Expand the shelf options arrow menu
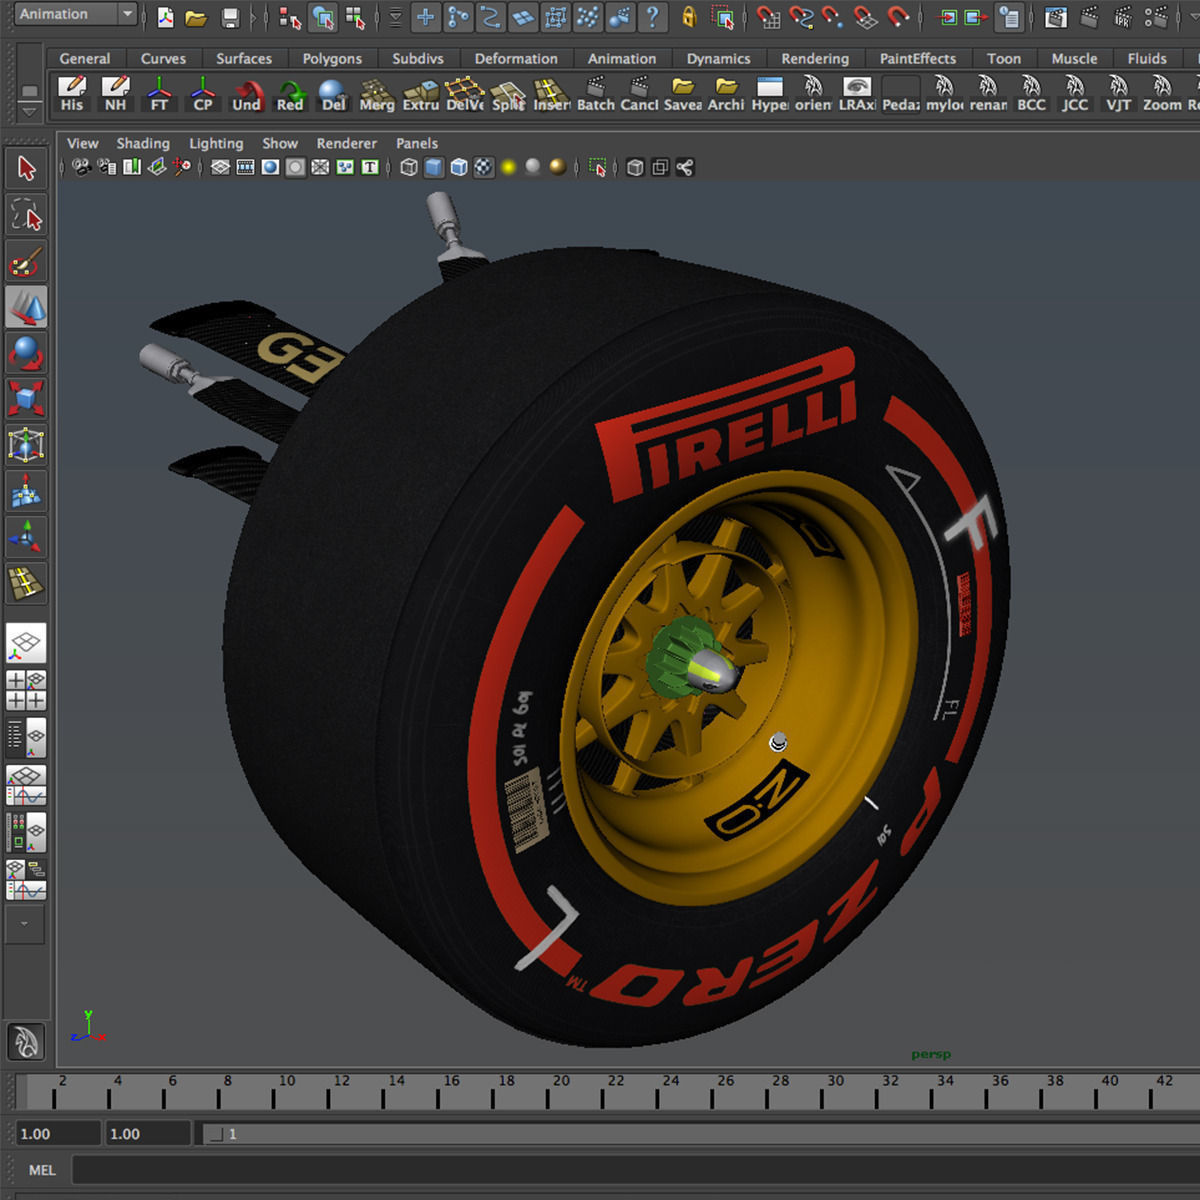Viewport: 1200px width, 1200px height. point(30,111)
